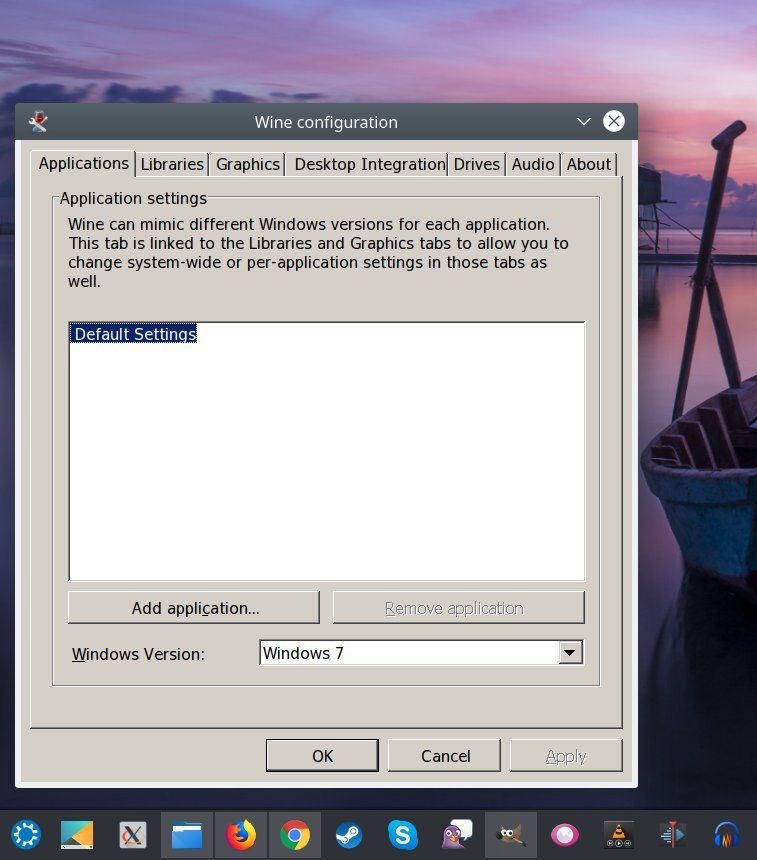Open Pidgin messenger from the taskbar

[x=457, y=835]
